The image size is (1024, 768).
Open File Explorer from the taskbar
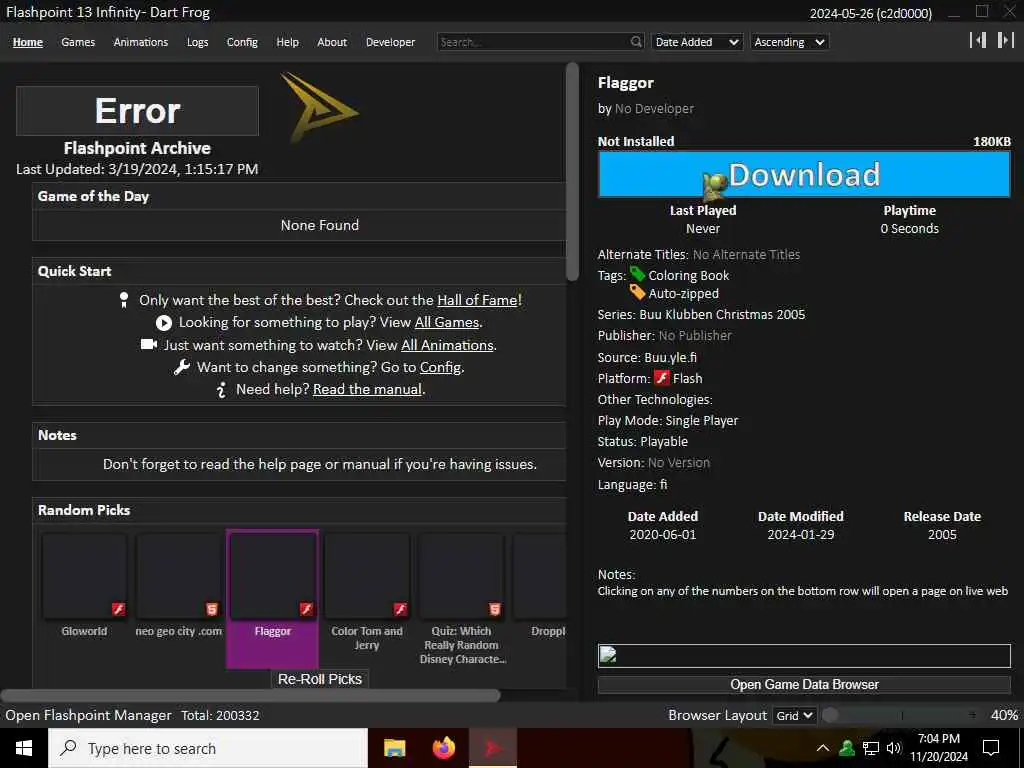click(394, 748)
